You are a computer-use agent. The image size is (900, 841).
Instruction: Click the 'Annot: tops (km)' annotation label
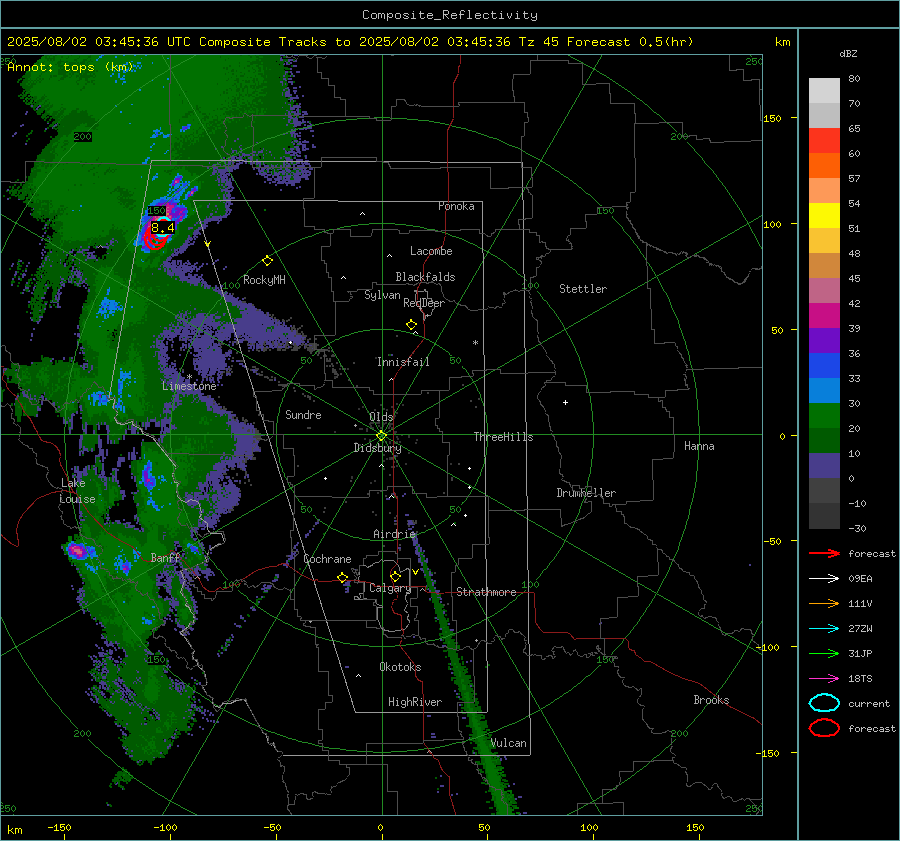(70, 67)
